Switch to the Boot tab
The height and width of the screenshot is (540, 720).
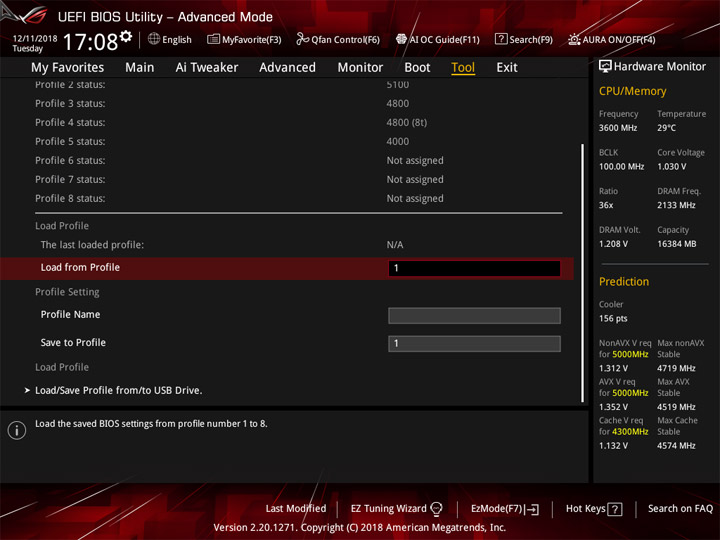tap(417, 68)
